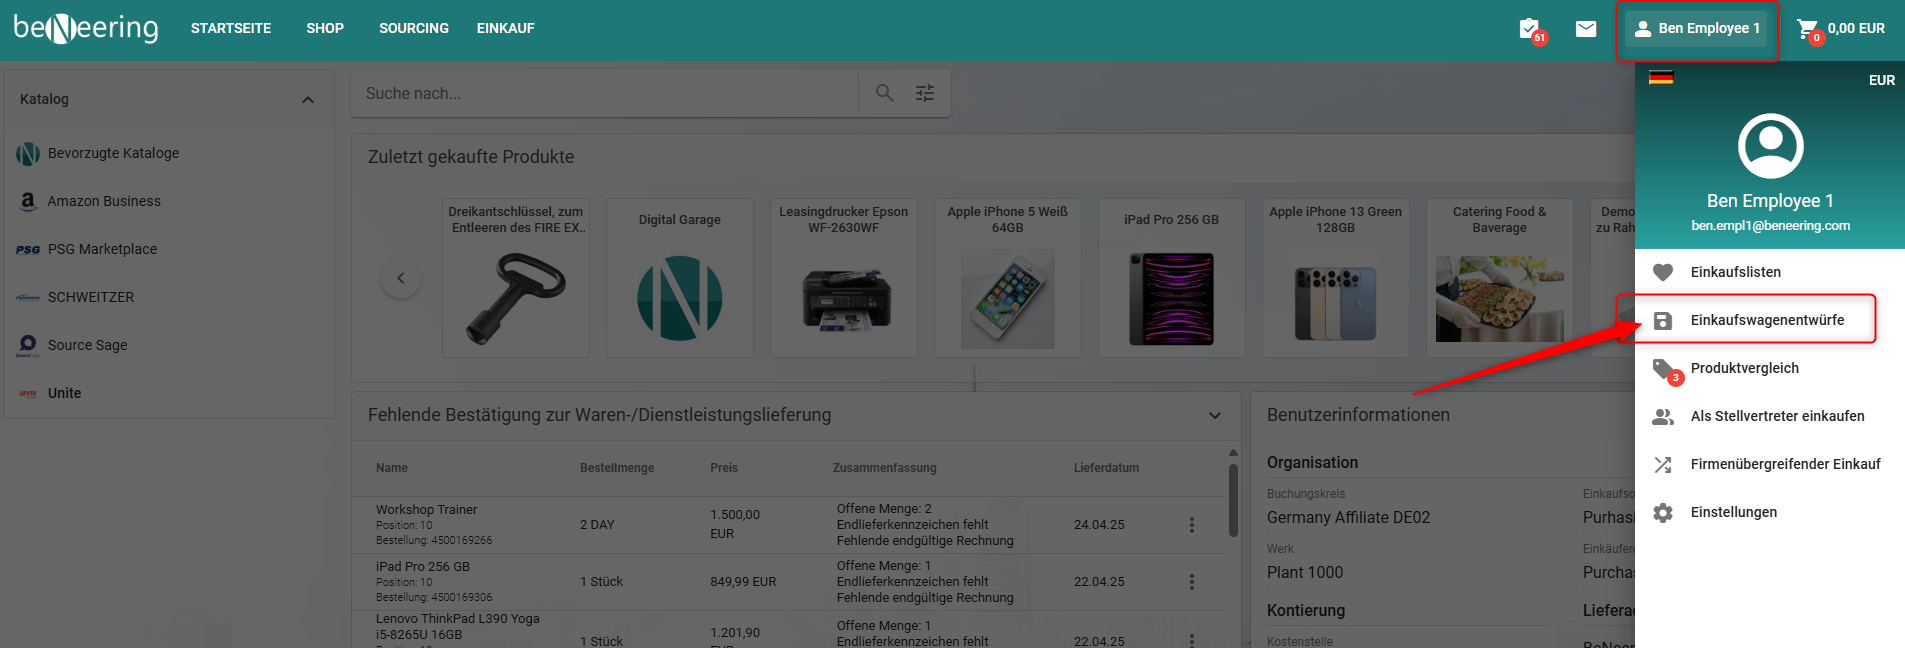Open the messages envelope icon

(x=1586, y=29)
